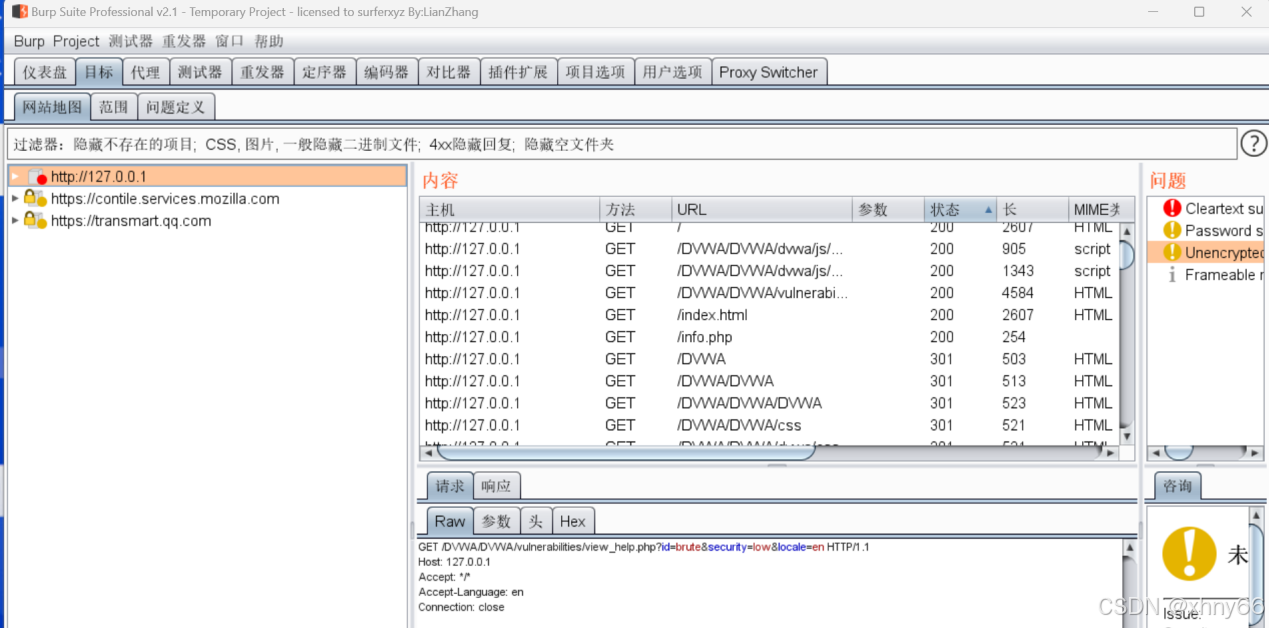The height and width of the screenshot is (628, 1269).
Task: Select the /index.html row
Action: tap(769, 315)
